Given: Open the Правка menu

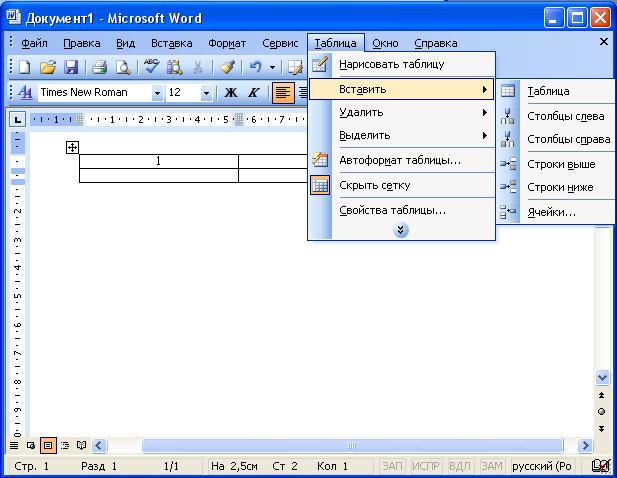Looking at the screenshot, I should (82, 43).
